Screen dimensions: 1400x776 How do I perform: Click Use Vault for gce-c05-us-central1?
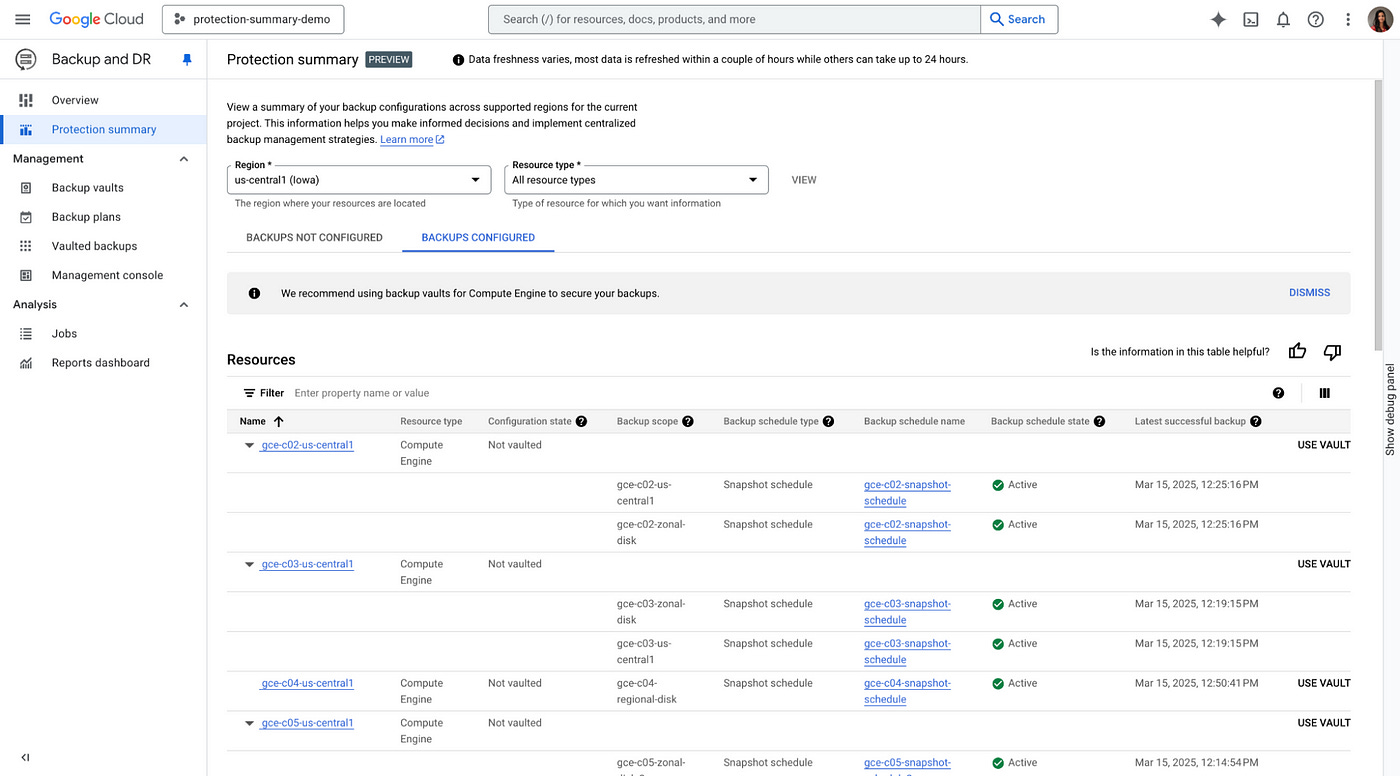[1324, 722]
